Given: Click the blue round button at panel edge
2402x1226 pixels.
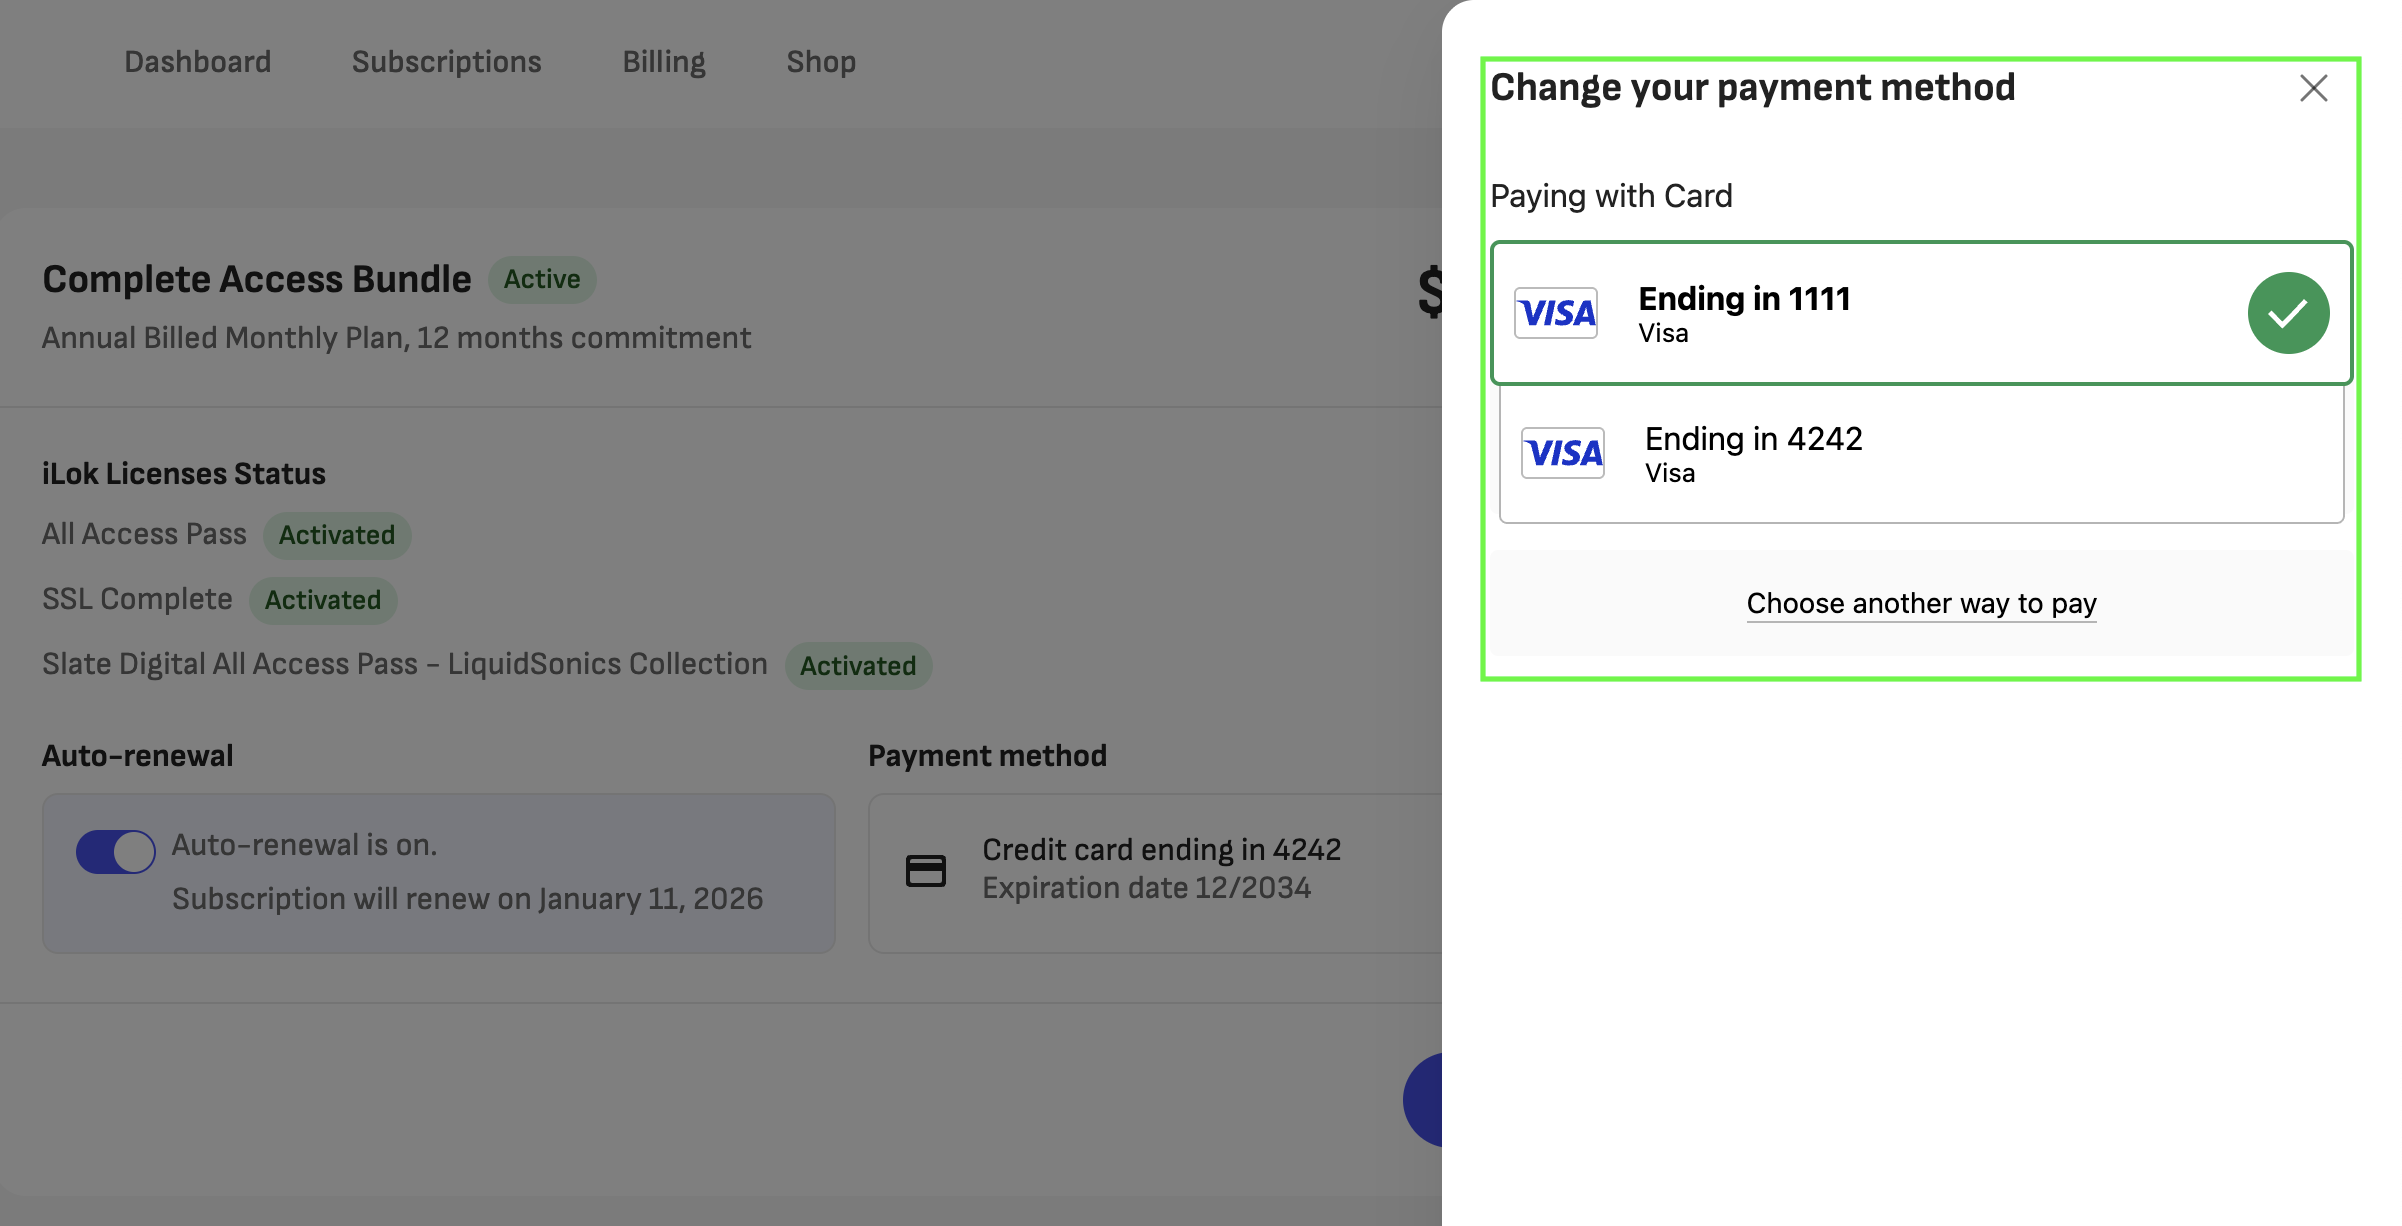Looking at the screenshot, I should [x=1424, y=1100].
